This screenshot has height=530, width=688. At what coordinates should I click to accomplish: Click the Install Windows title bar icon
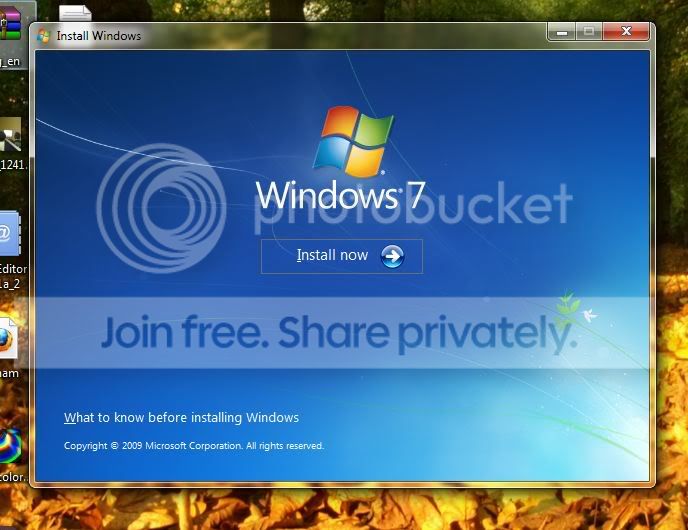click(x=43, y=36)
